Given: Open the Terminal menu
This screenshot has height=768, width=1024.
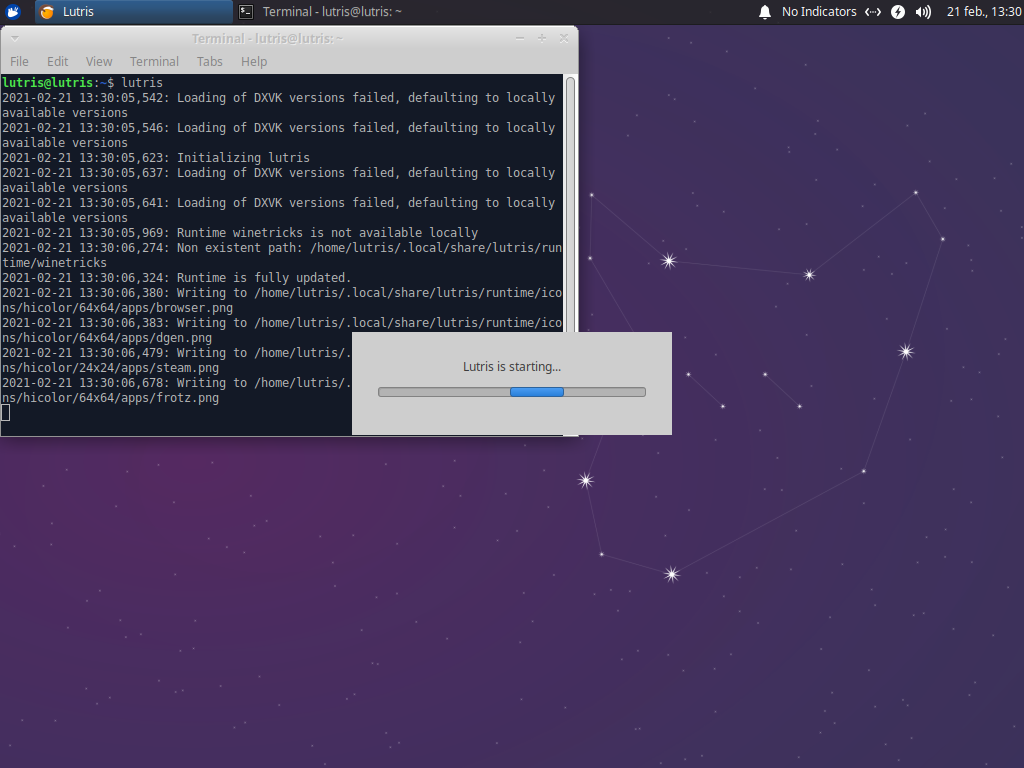Looking at the screenshot, I should tap(154, 61).
